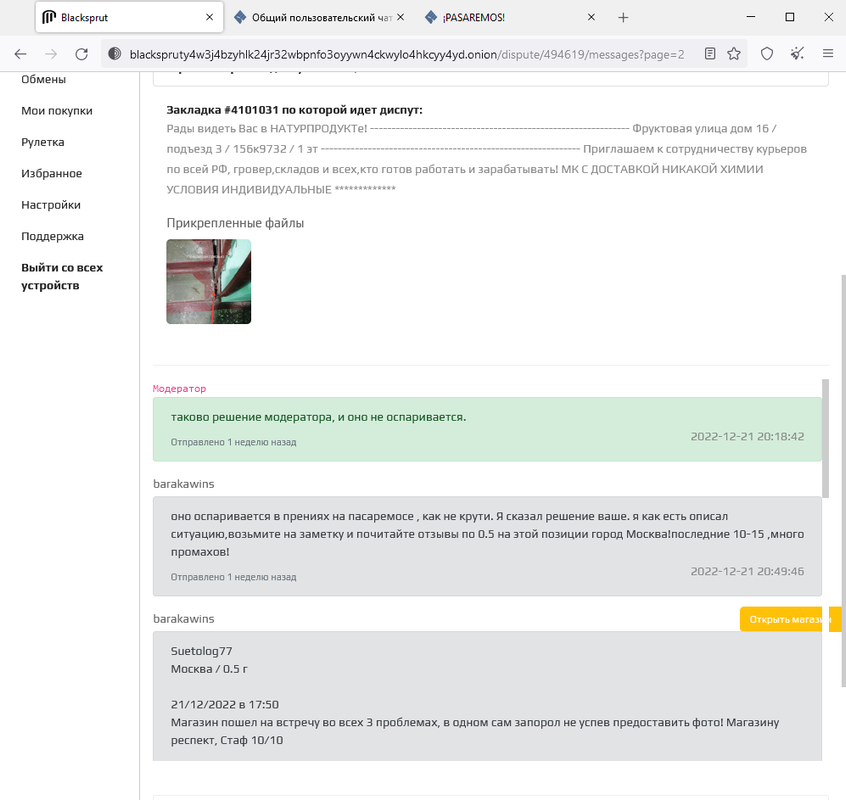Click the forward navigation arrow
This screenshot has height=800, width=846.
51,54
